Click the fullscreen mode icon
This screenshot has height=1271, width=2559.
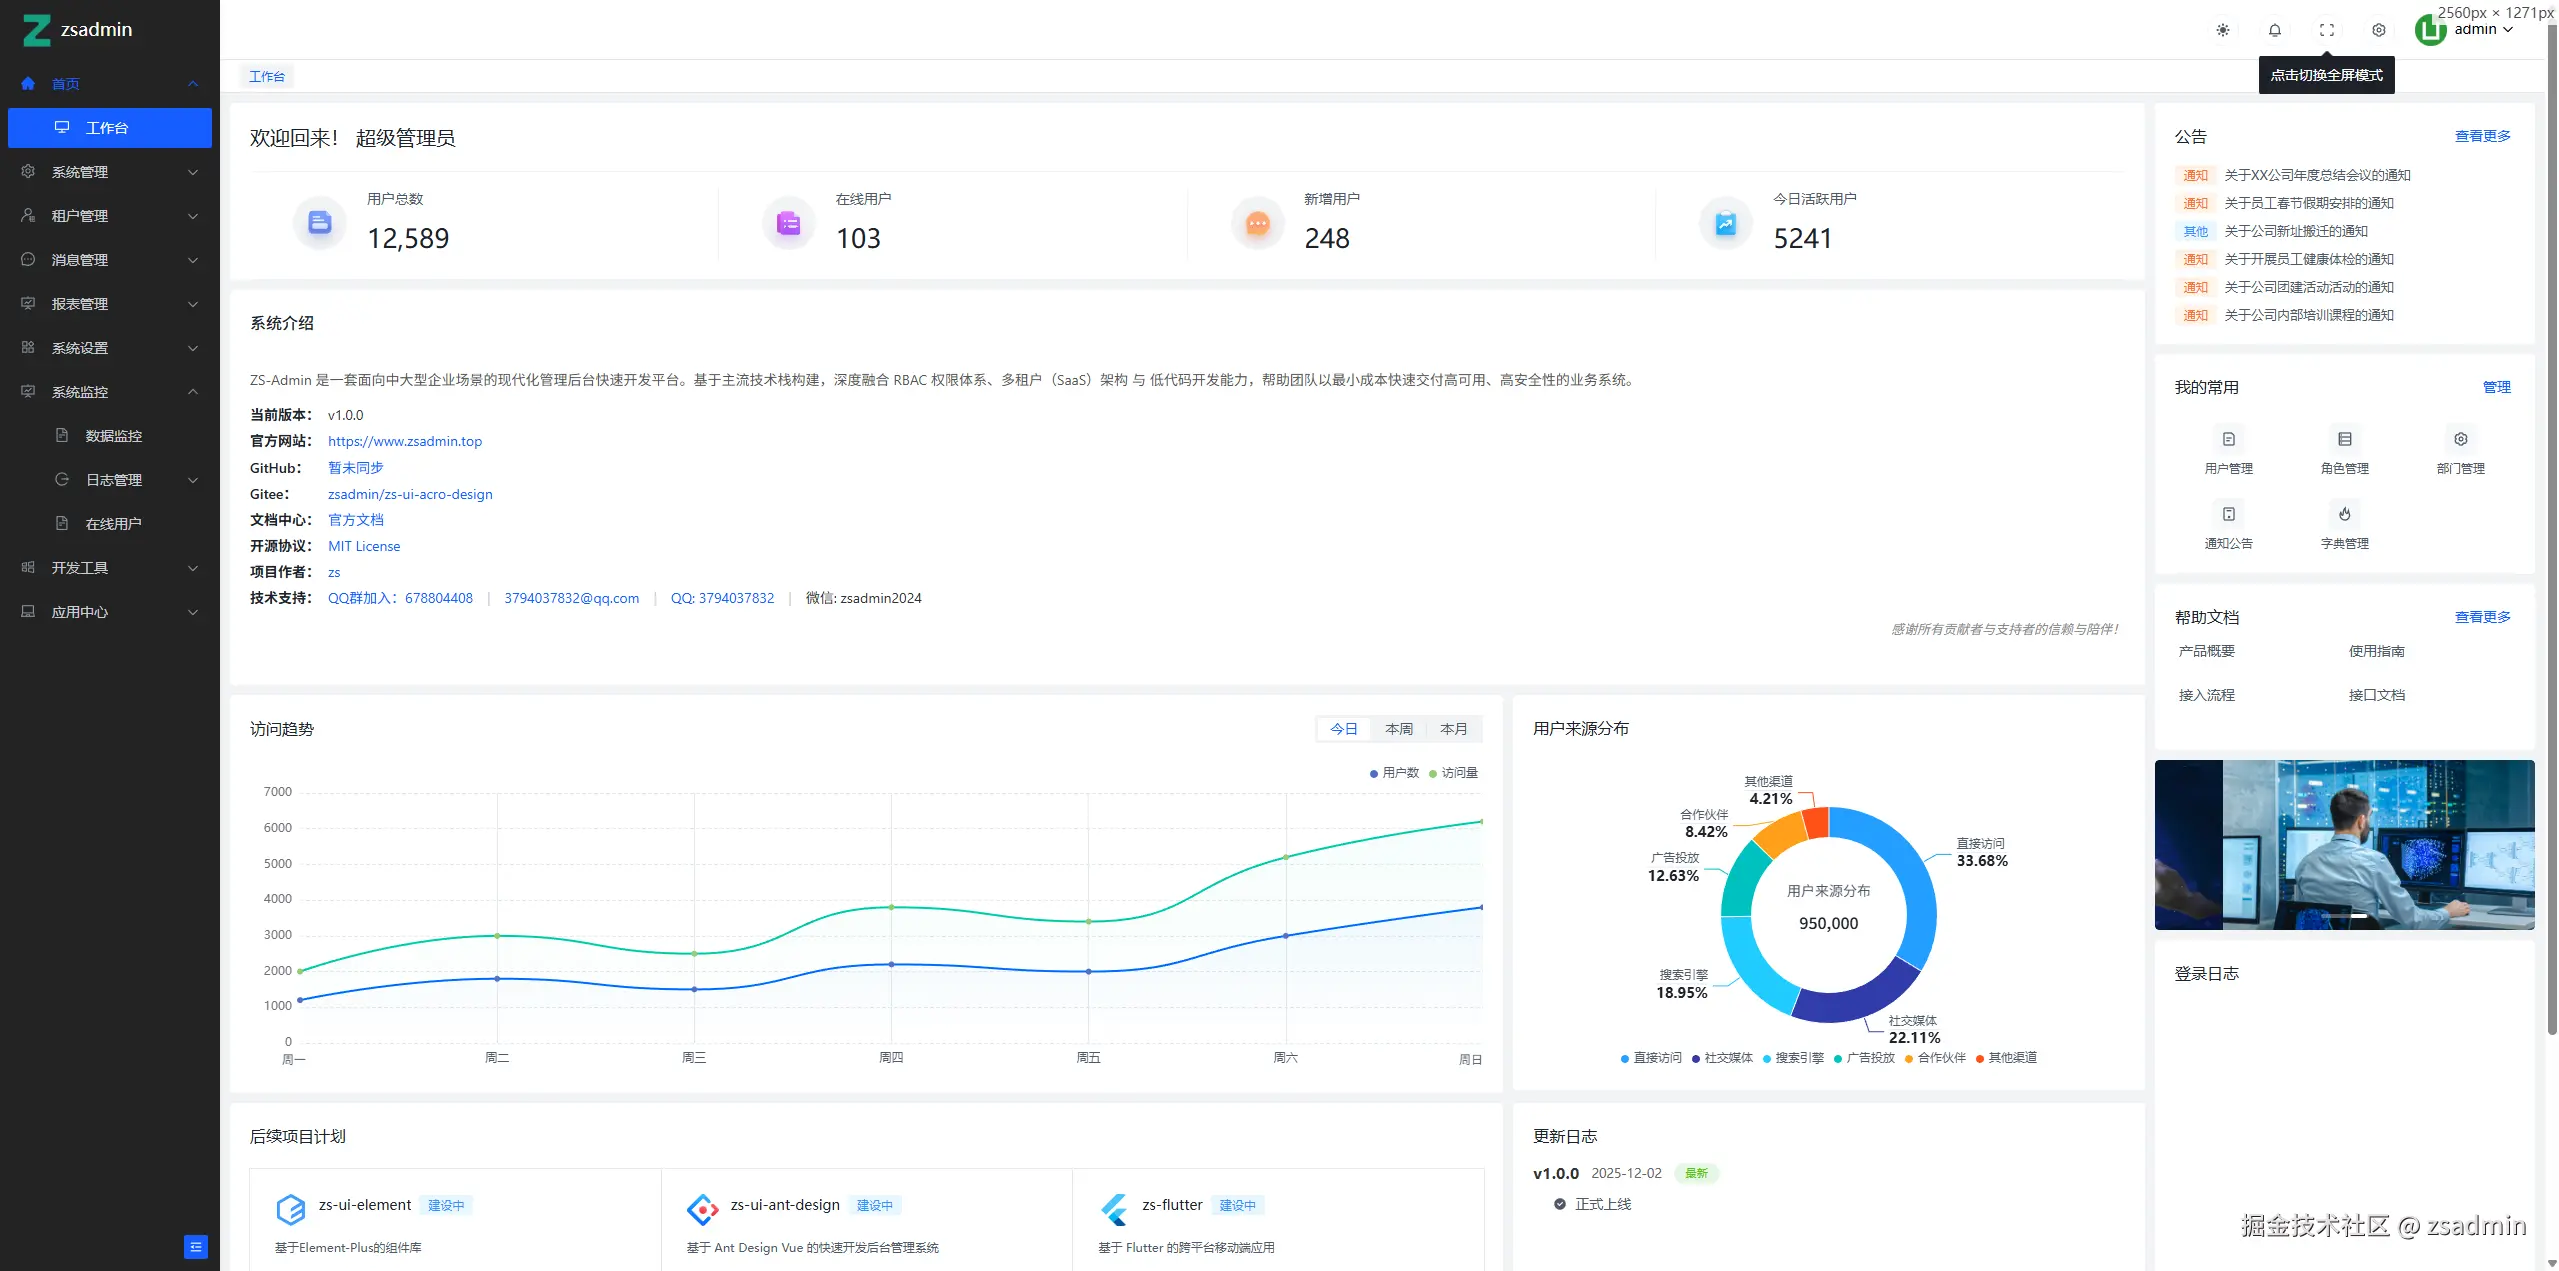(2326, 30)
